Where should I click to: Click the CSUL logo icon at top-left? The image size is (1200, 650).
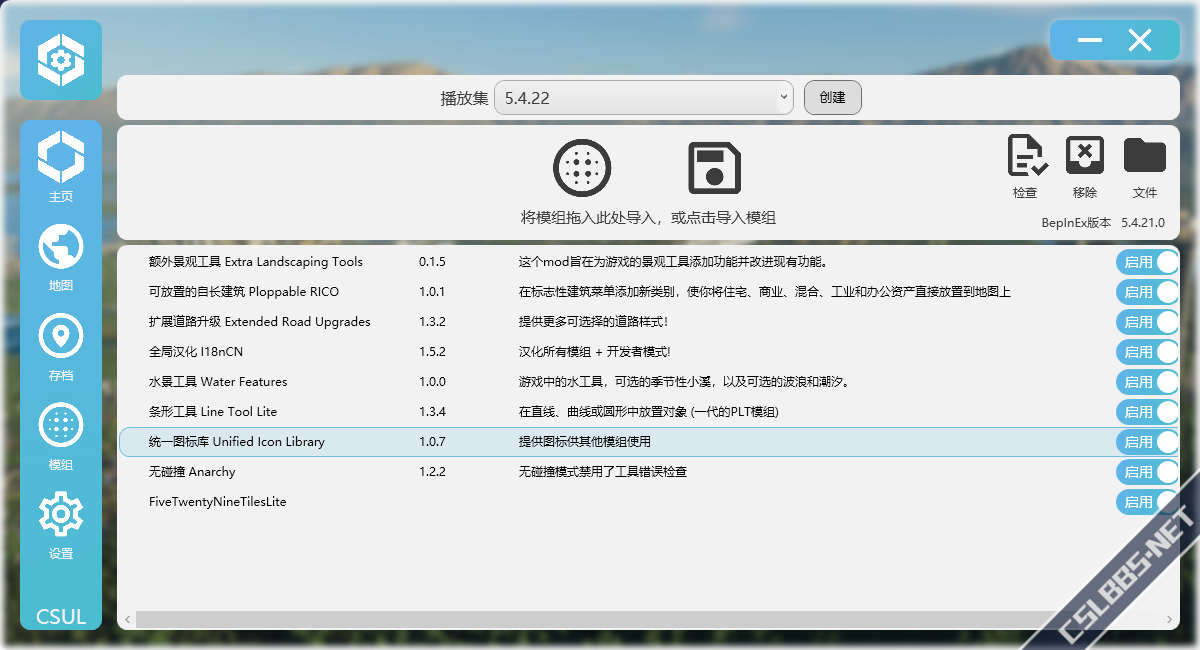pyautogui.click(x=61, y=60)
